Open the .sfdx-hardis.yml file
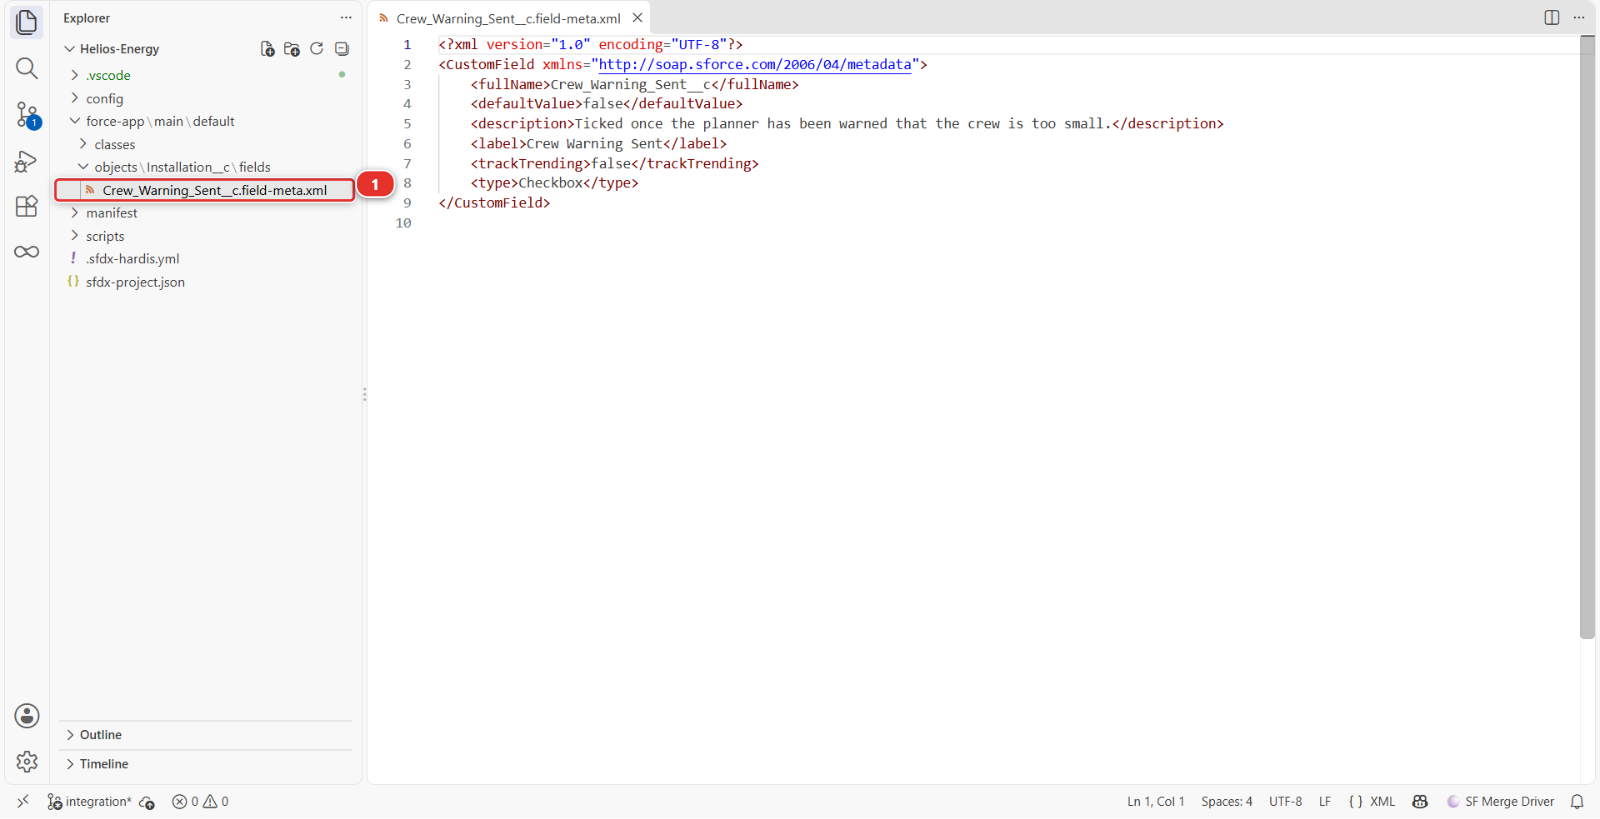The height and width of the screenshot is (819, 1600). [x=132, y=259]
